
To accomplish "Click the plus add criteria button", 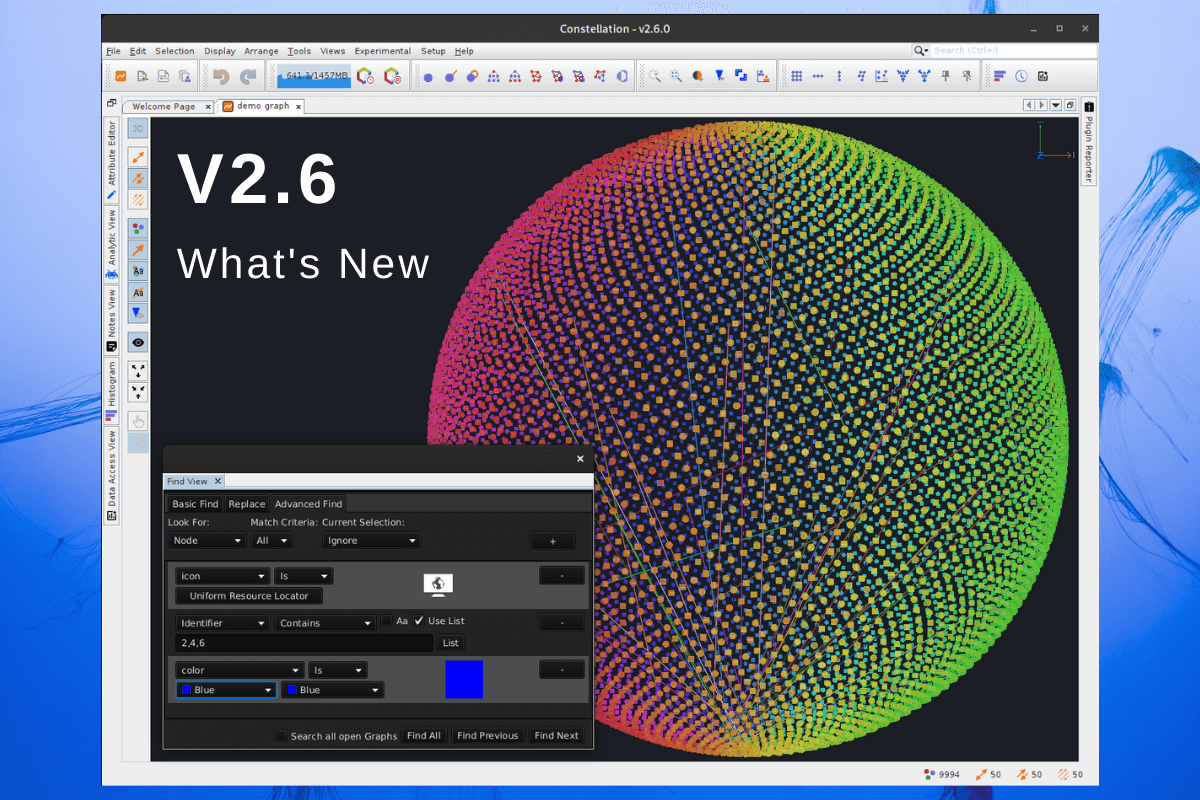I will (x=553, y=541).
